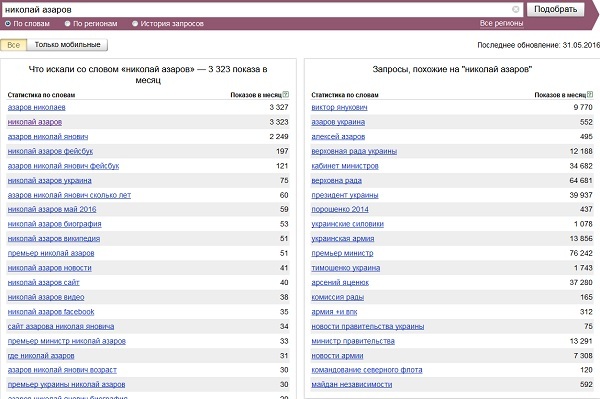Open the 'николай азаров биография' link

[x=54, y=224]
